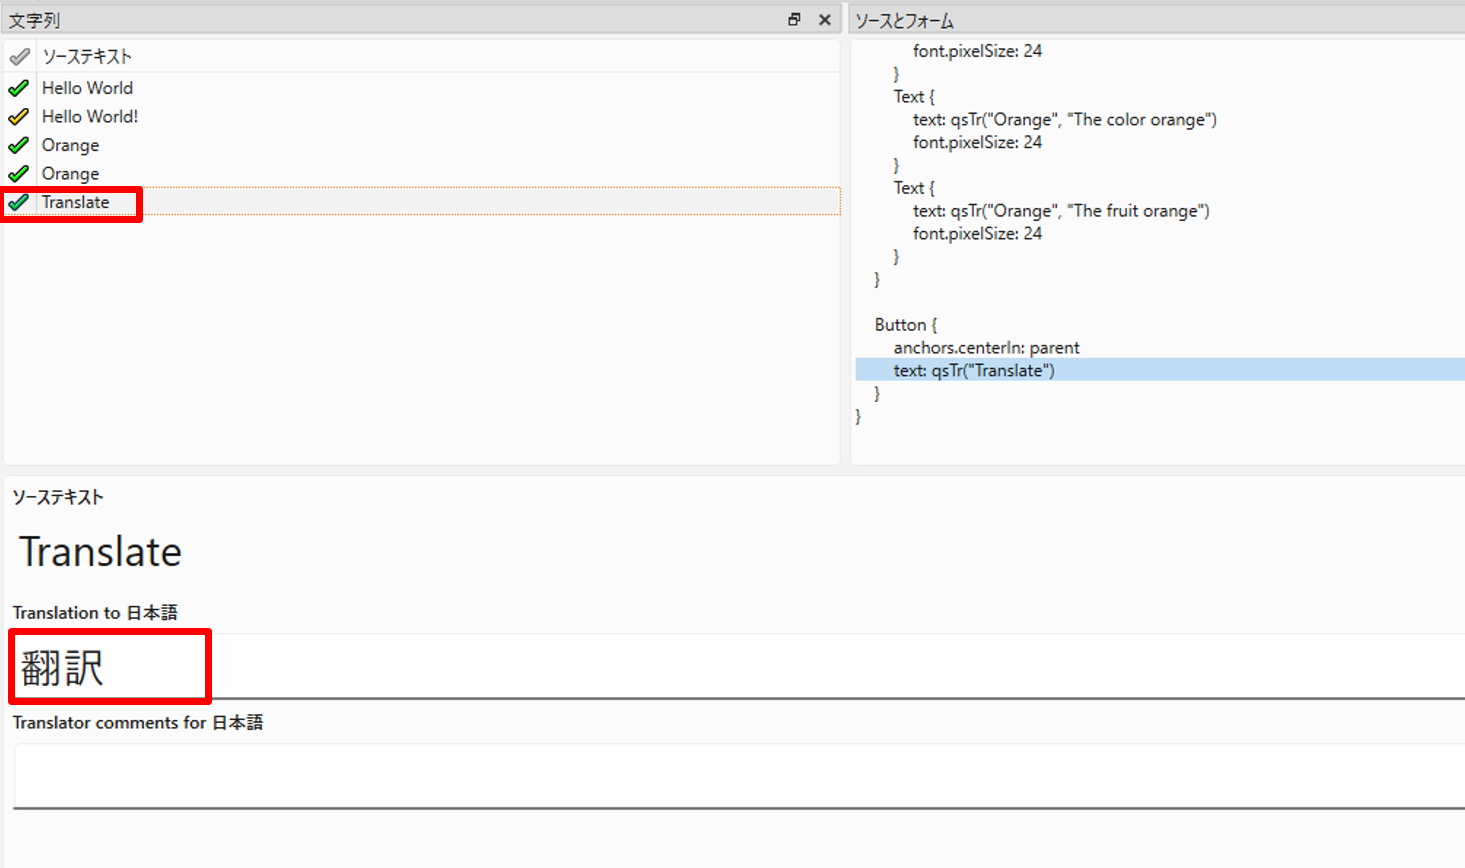Image resolution: width=1465 pixels, height=868 pixels.
Task: Click the green check icon beside Translate
Action: 18,203
